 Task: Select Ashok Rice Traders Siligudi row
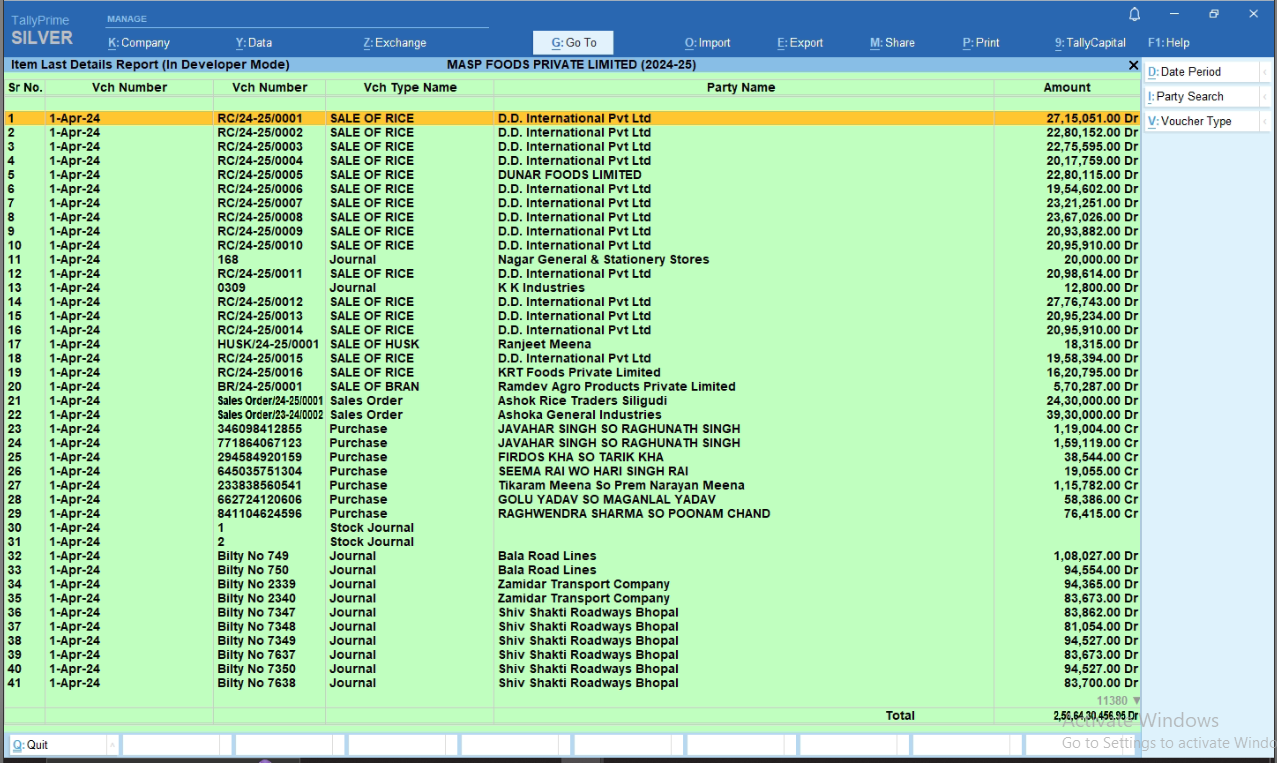tap(572, 401)
